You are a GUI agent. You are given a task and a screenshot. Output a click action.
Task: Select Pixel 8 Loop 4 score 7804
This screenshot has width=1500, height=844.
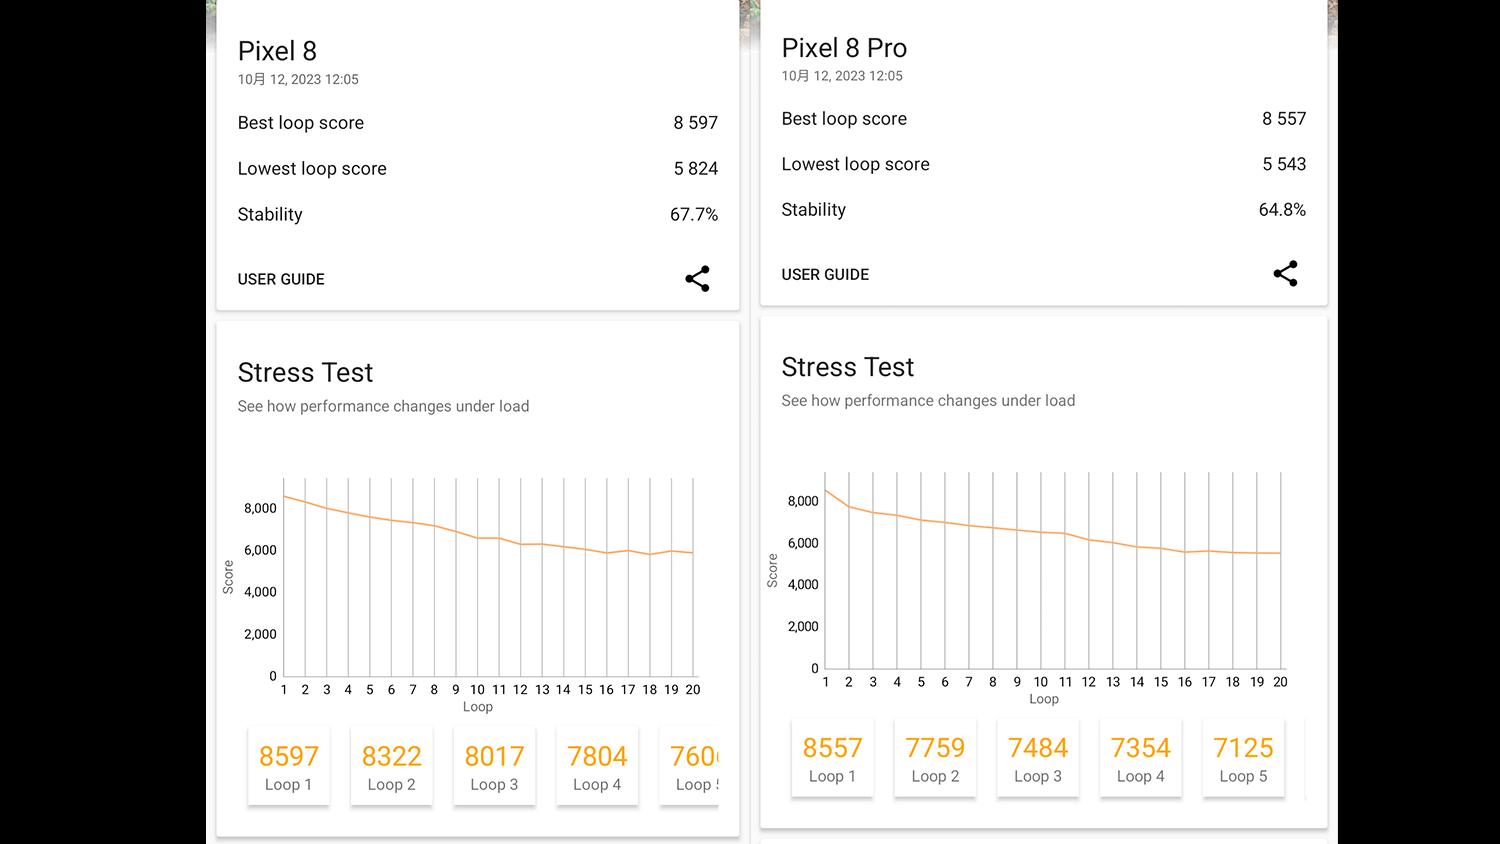(597, 766)
